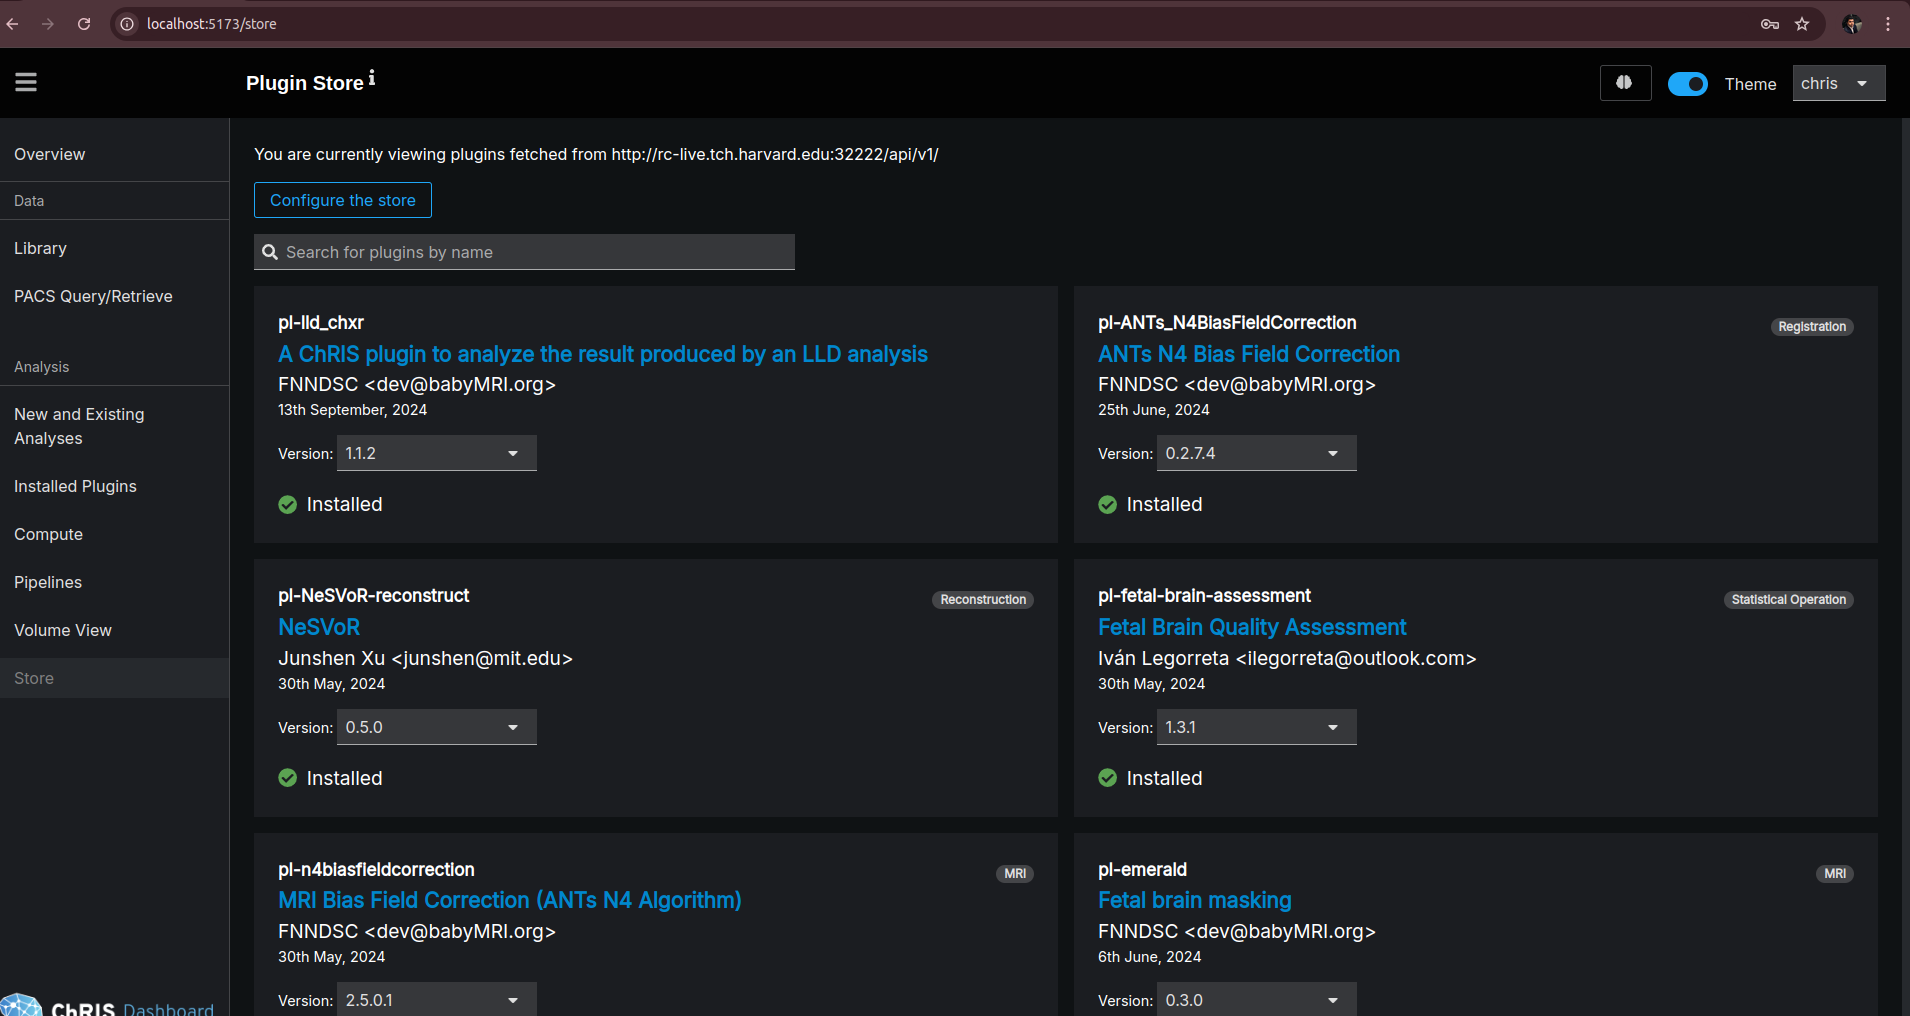Click the Search for plugins by name field
Screen dimensions: 1910x1016
point(524,252)
